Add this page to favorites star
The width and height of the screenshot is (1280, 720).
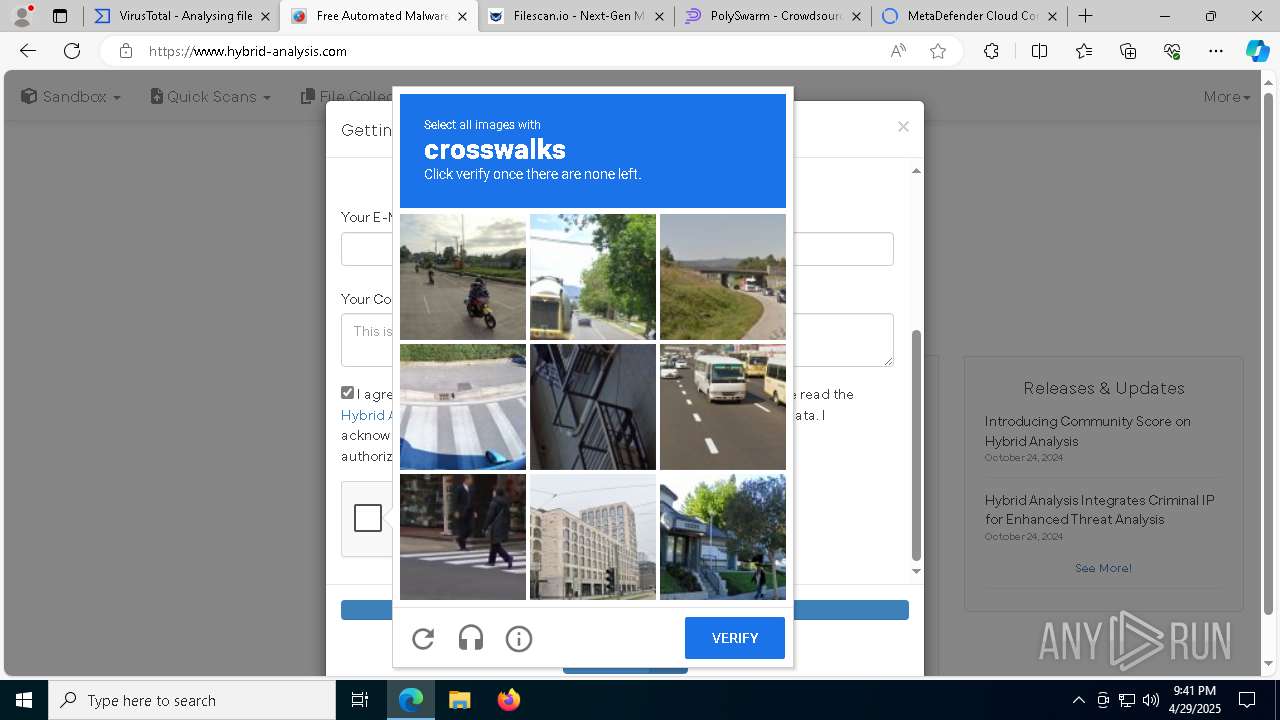point(938,51)
